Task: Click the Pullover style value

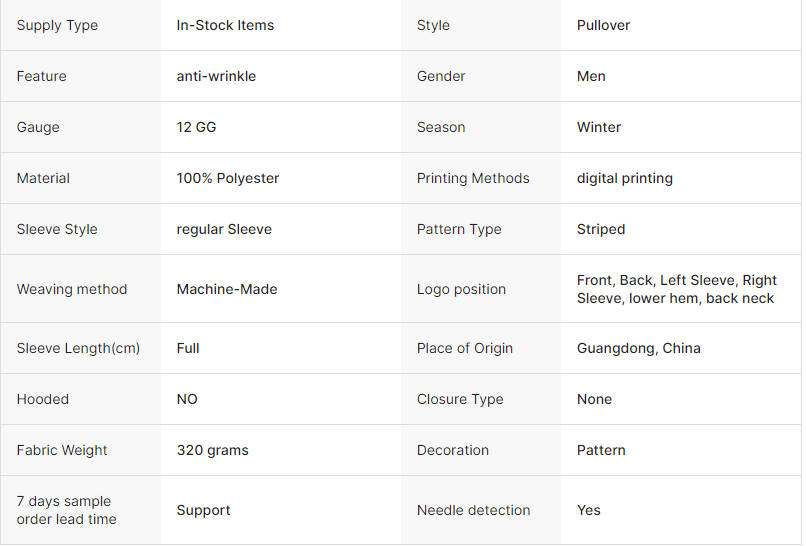Action: click(x=603, y=25)
